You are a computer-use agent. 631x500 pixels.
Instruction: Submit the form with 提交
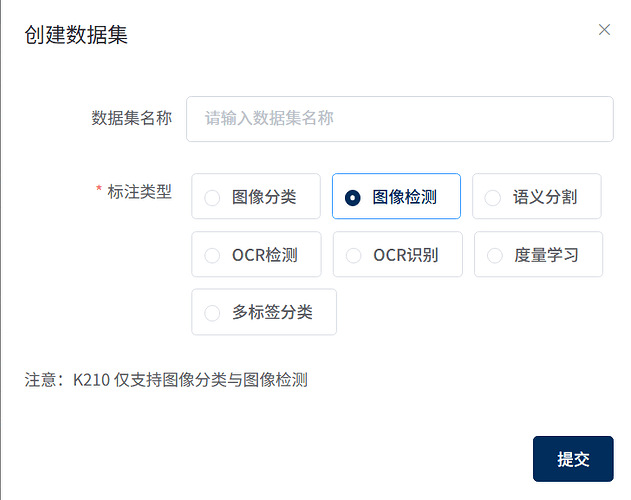pos(573,459)
